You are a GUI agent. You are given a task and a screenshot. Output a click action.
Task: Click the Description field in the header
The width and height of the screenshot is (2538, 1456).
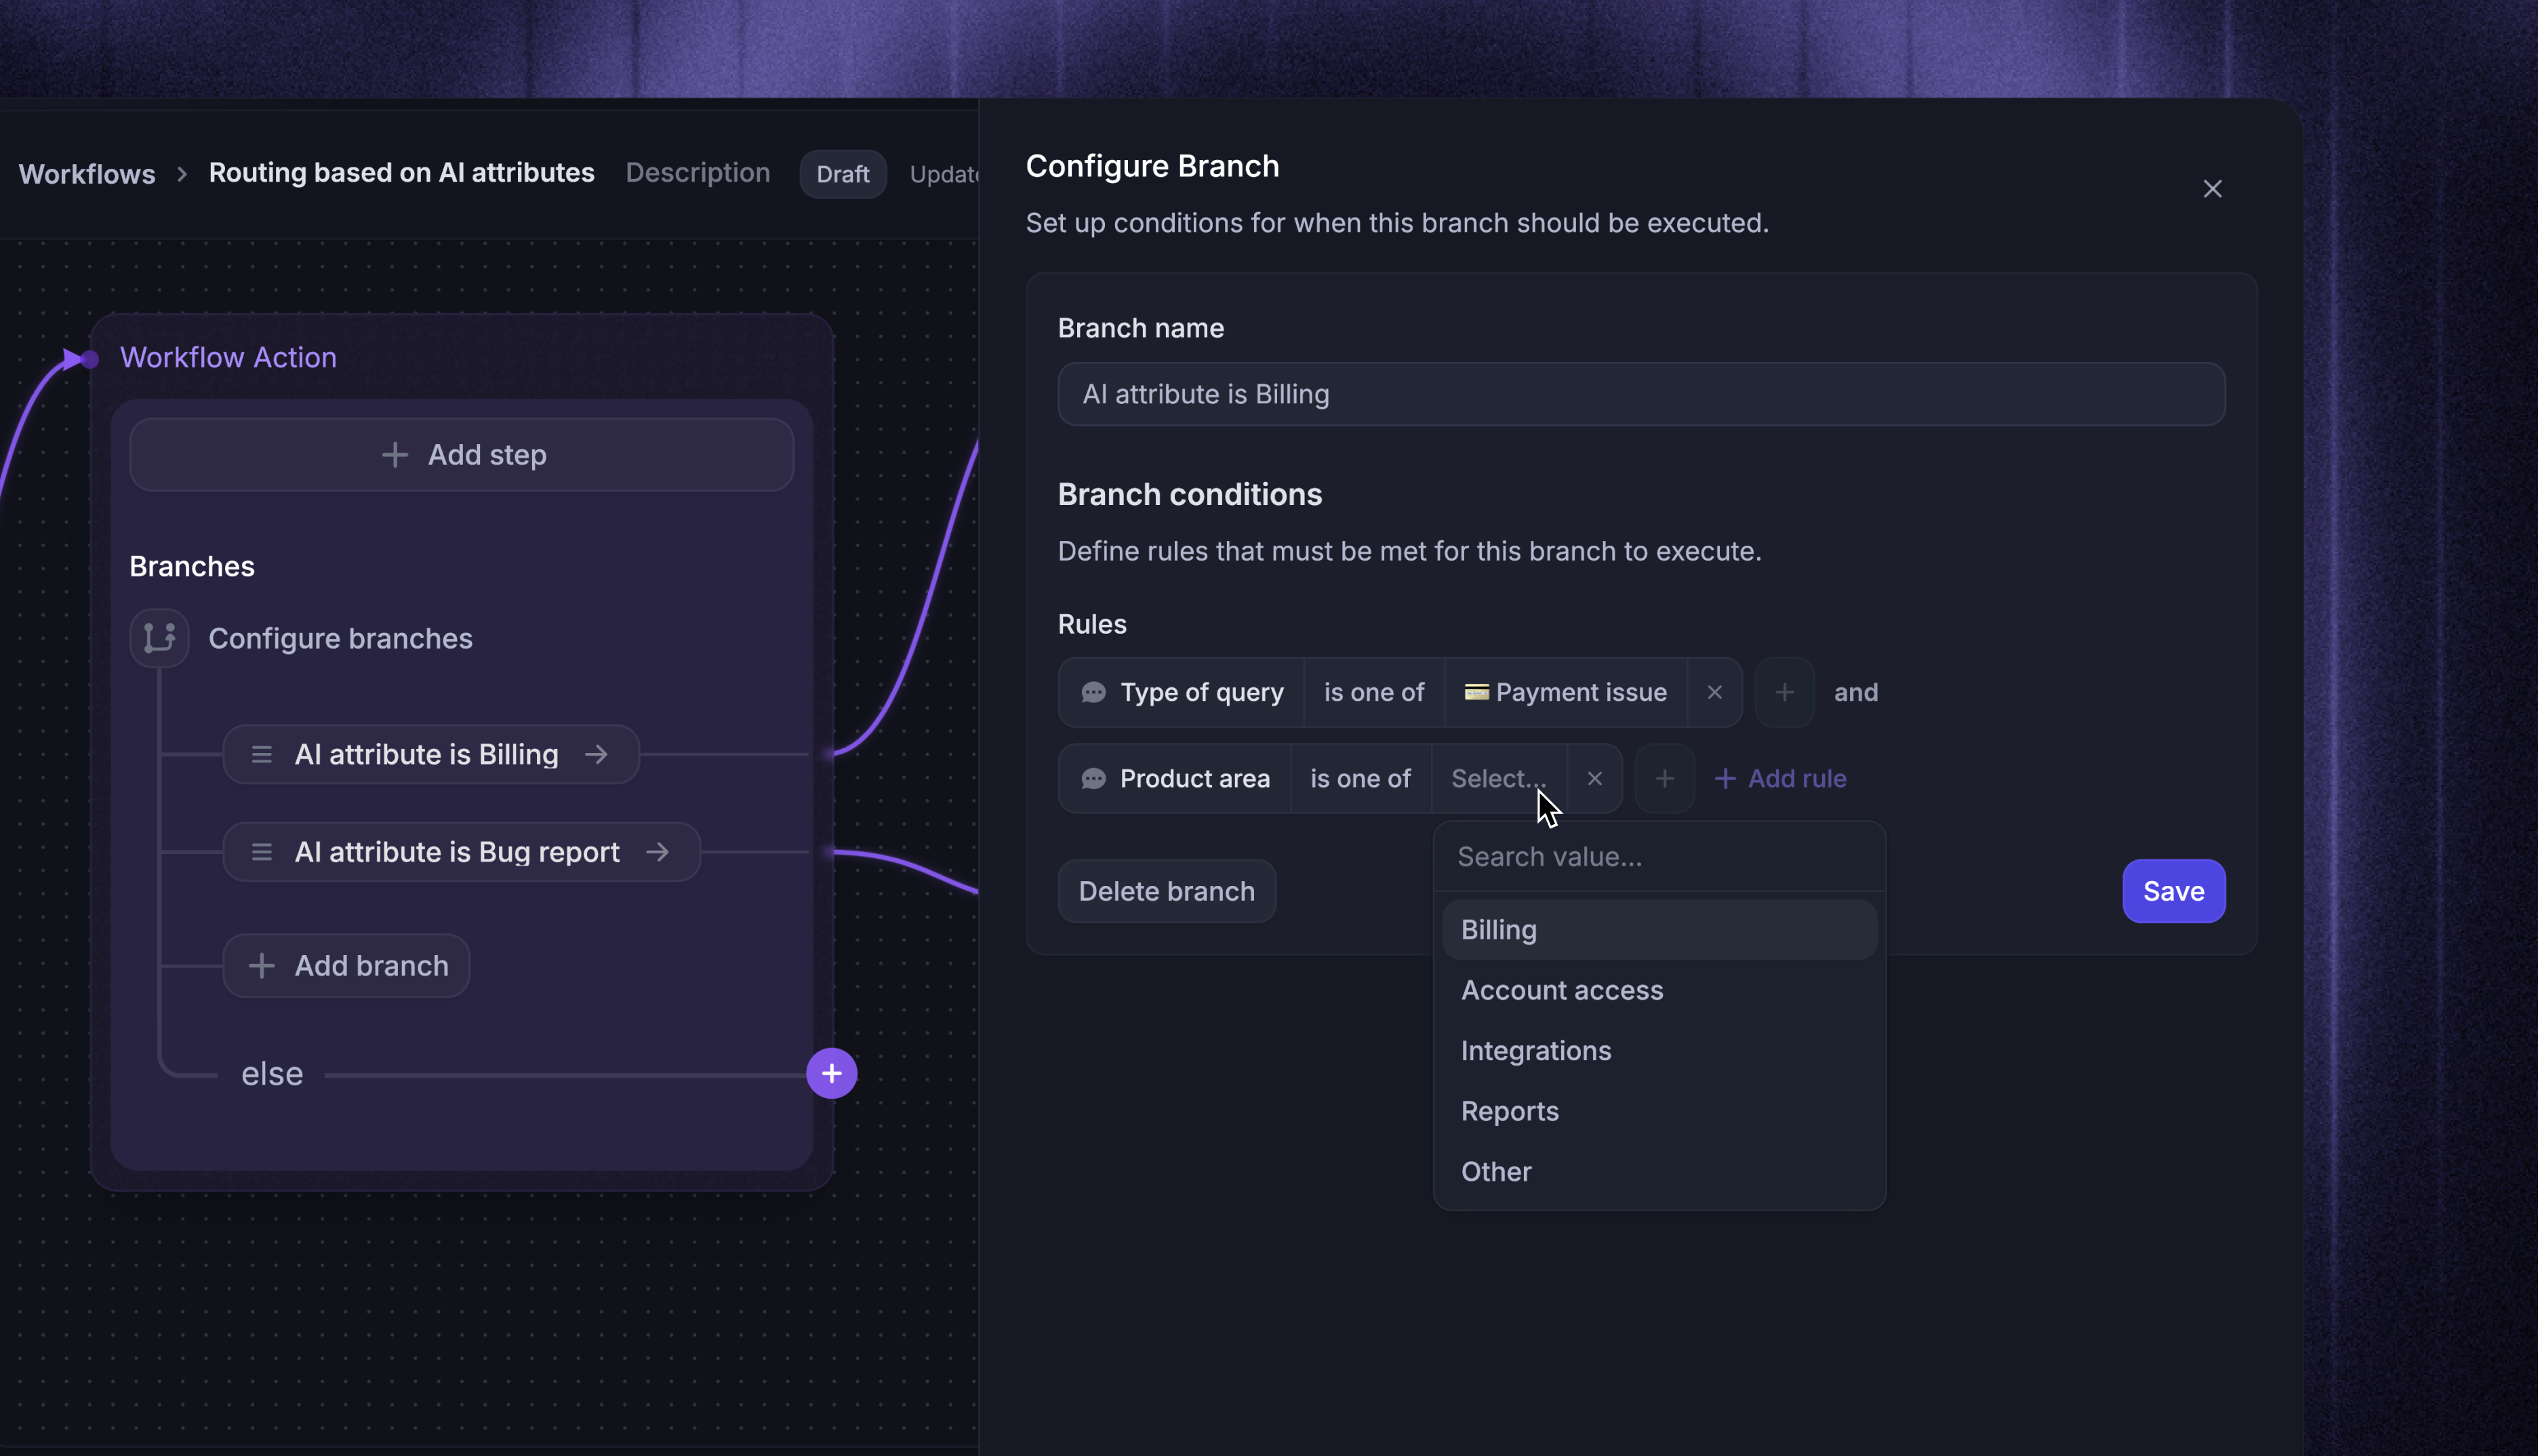[698, 172]
